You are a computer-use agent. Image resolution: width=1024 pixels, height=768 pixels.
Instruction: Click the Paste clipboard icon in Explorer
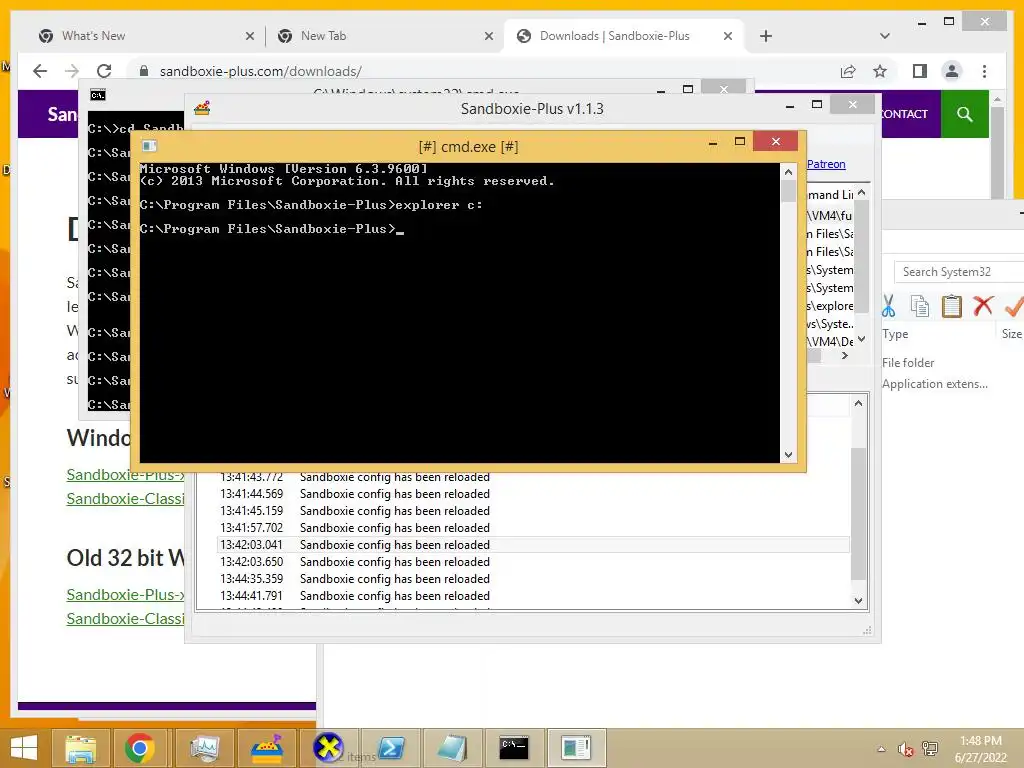click(952, 306)
